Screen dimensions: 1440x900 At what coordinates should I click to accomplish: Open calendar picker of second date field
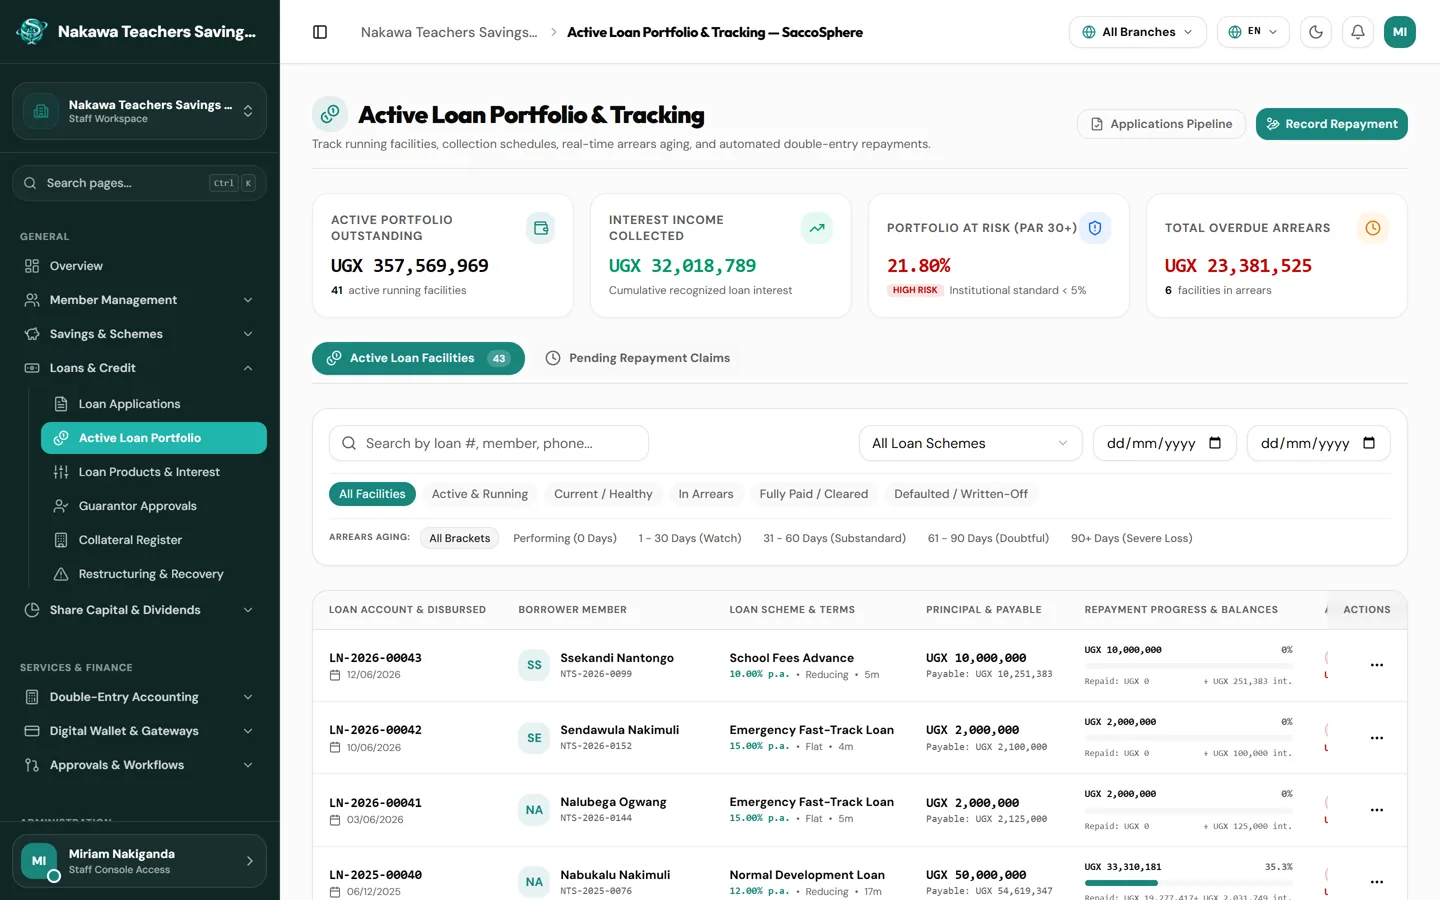coord(1369,443)
